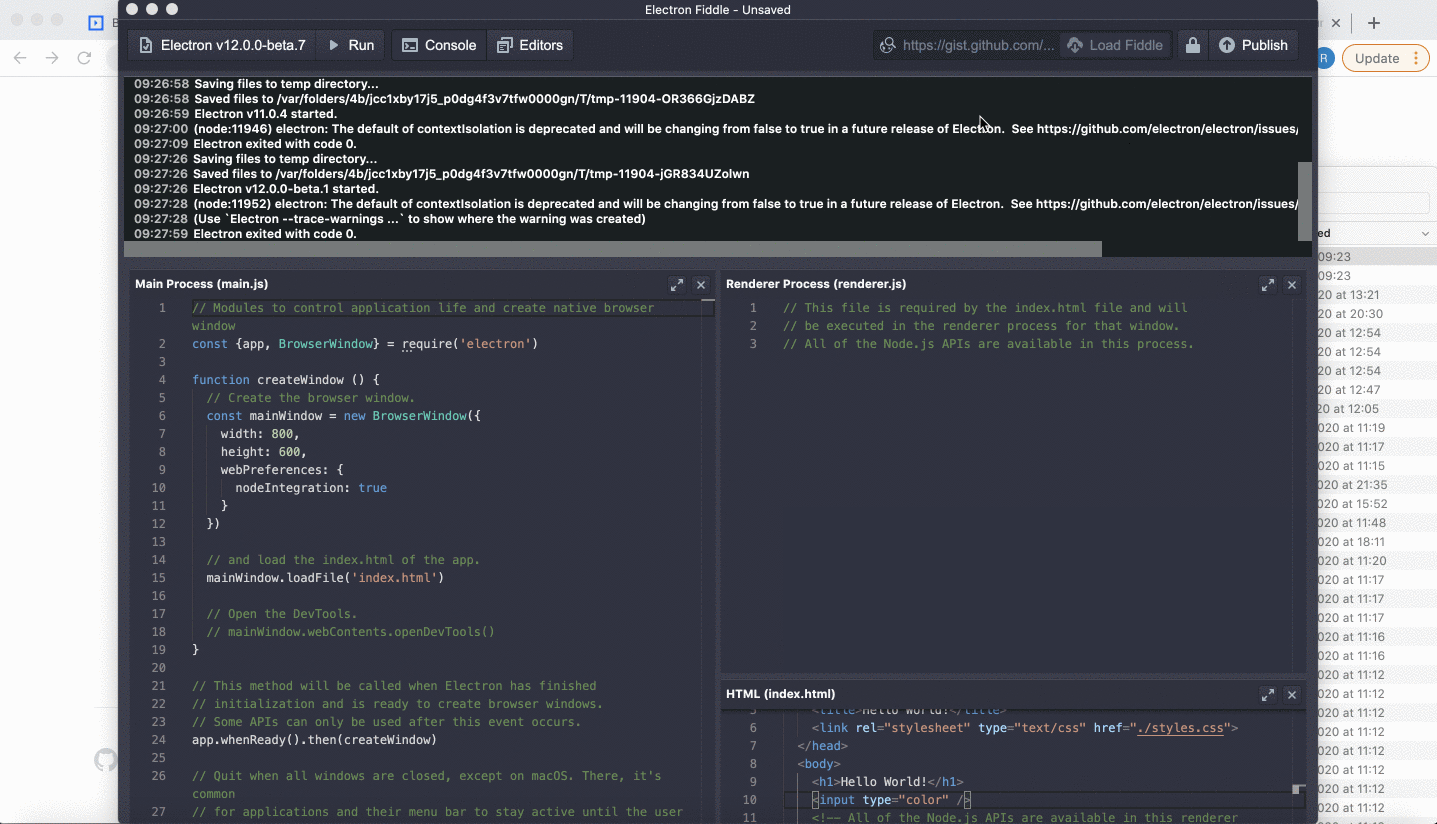Click the last 'Electron exited with code 0.' line
This screenshot has height=824, width=1437.
pyautogui.click(x=274, y=234)
